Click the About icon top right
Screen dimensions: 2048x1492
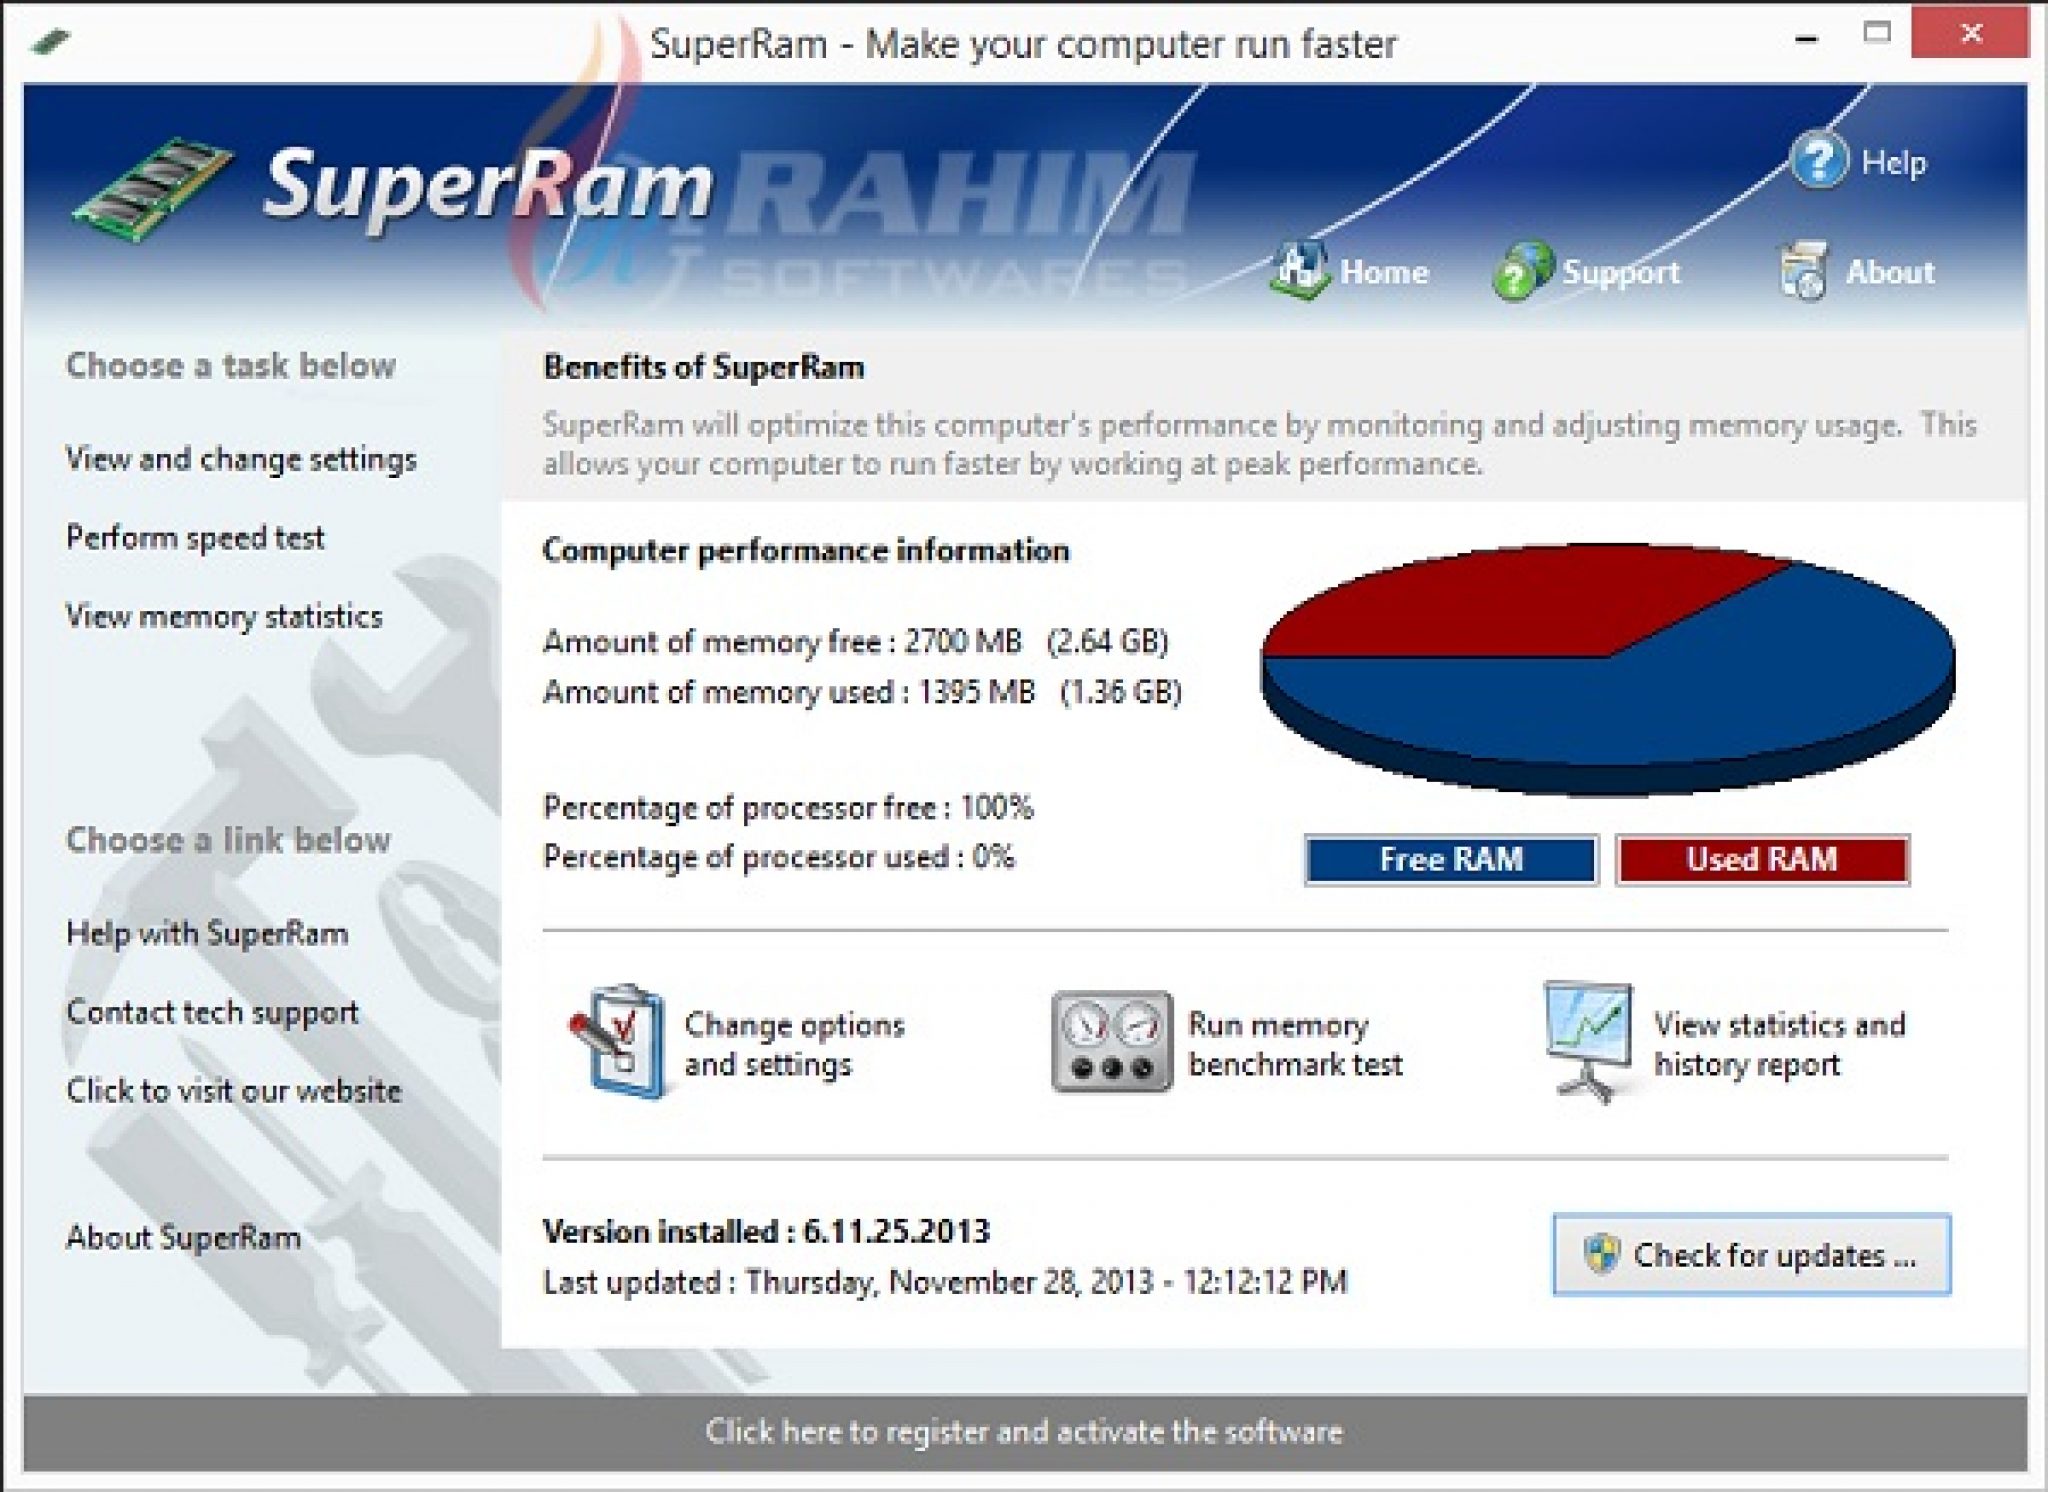click(1805, 268)
